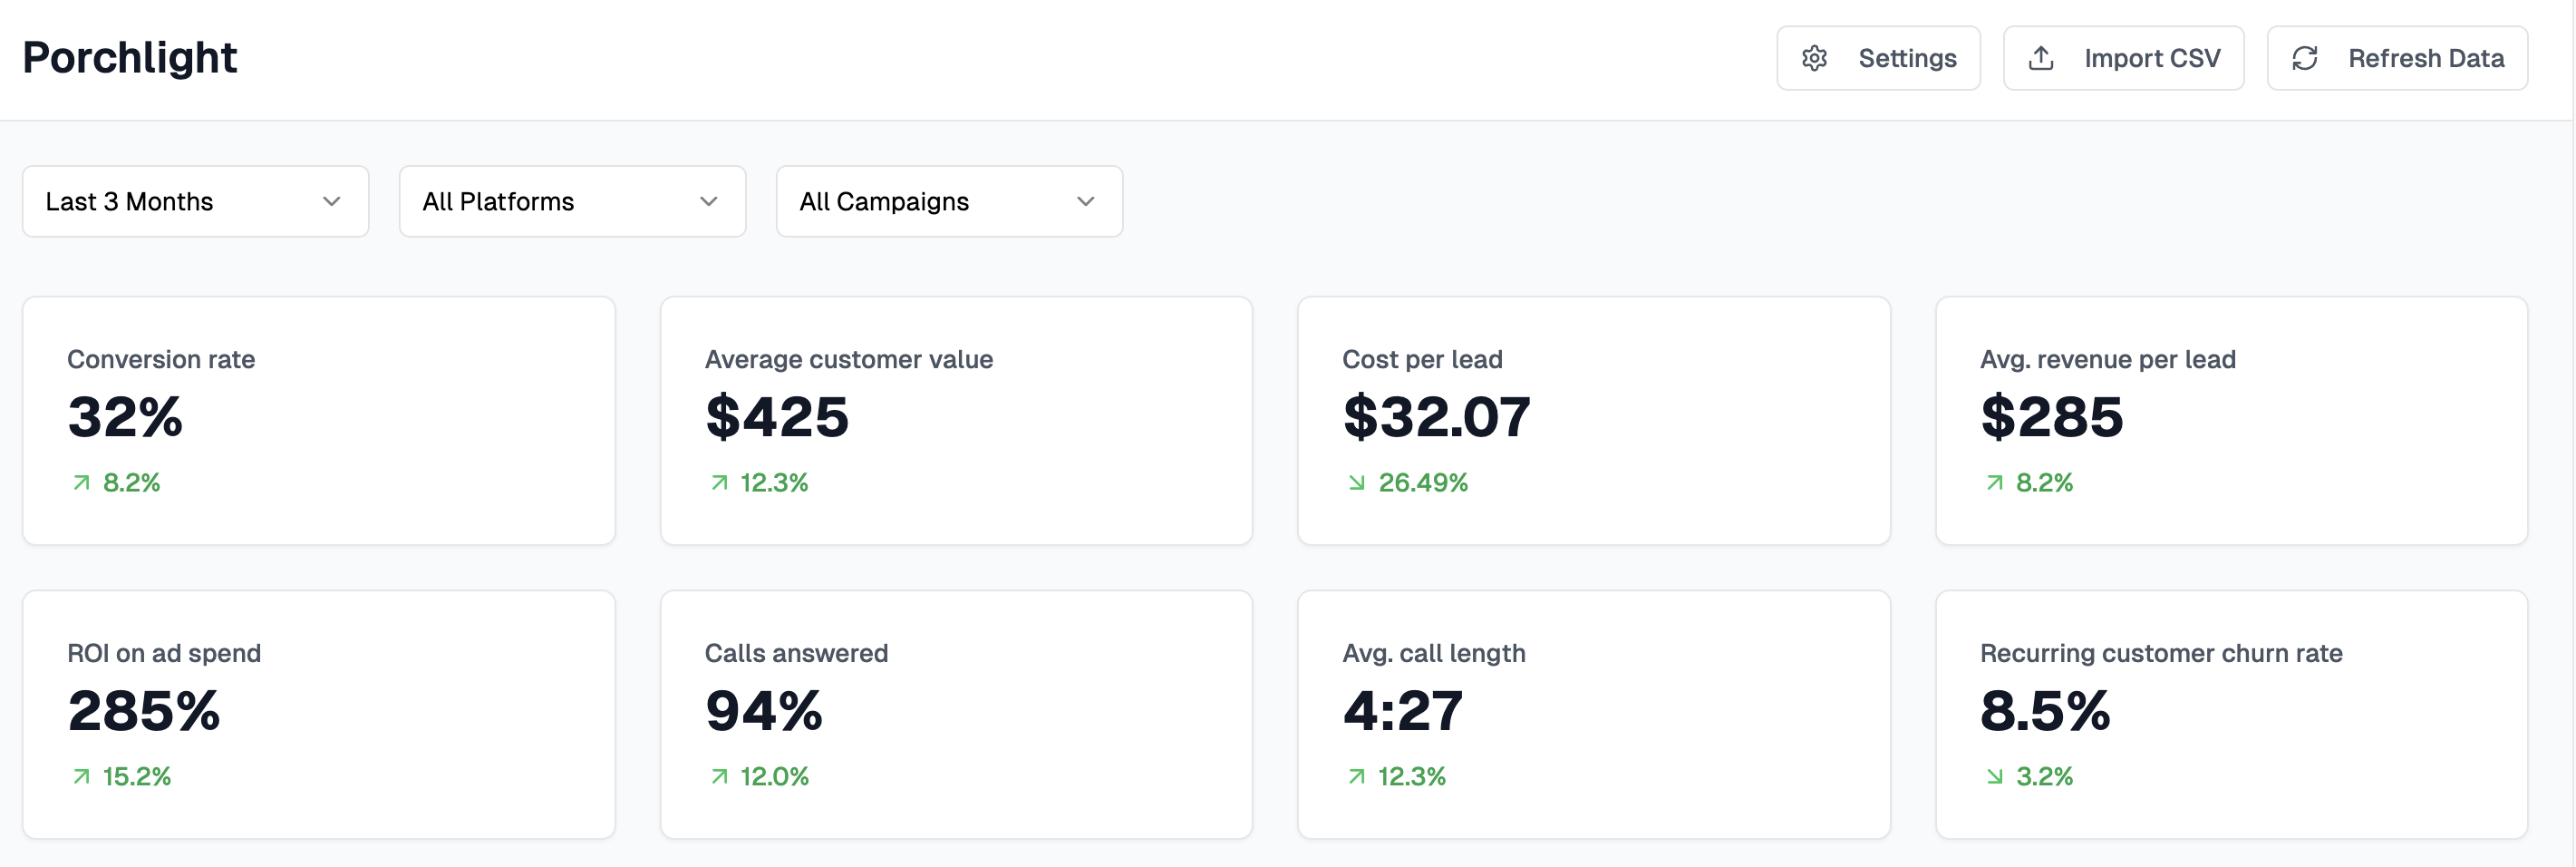Click the downward trend arrow on Cost per lead
The image size is (2576, 867).
click(x=1356, y=482)
